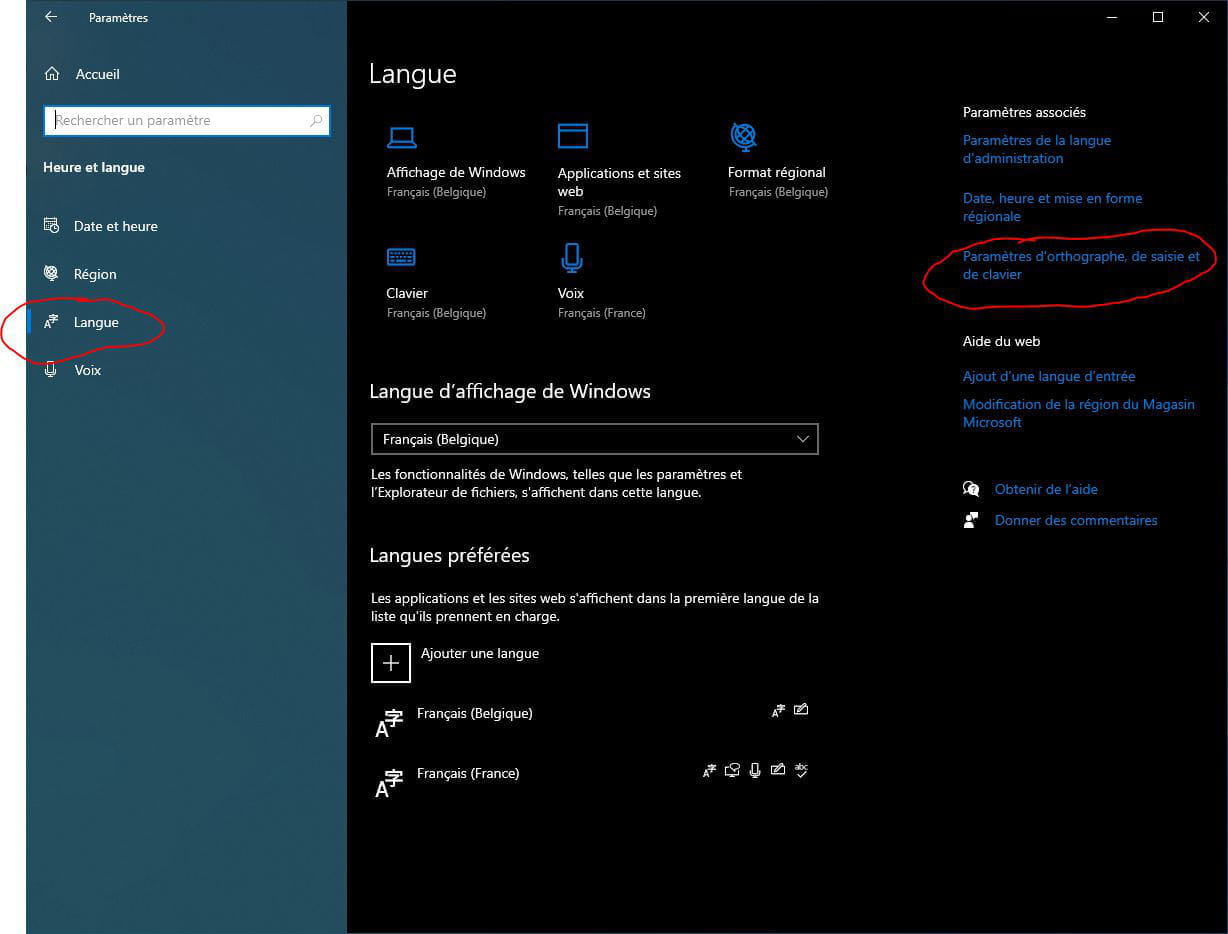
Task: Select Français (Belgique) in preferred languages
Action: point(475,713)
